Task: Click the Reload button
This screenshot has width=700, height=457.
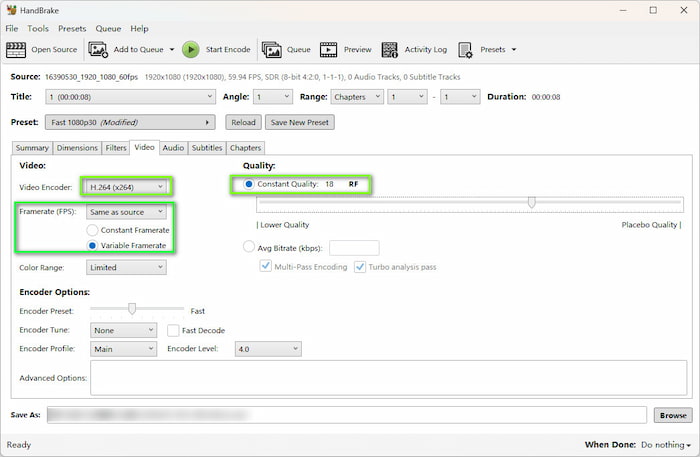Action: [x=243, y=122]
